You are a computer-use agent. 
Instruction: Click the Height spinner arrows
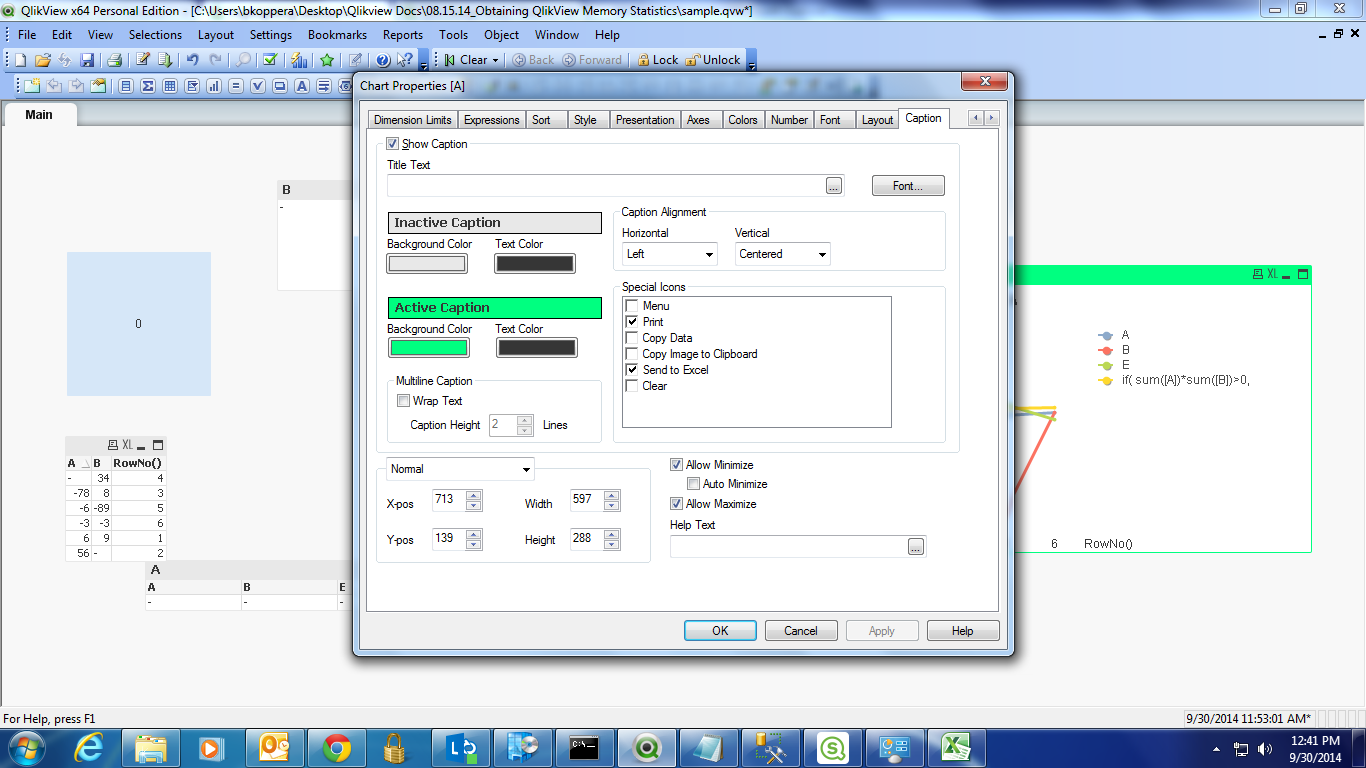tap(612, 539)
